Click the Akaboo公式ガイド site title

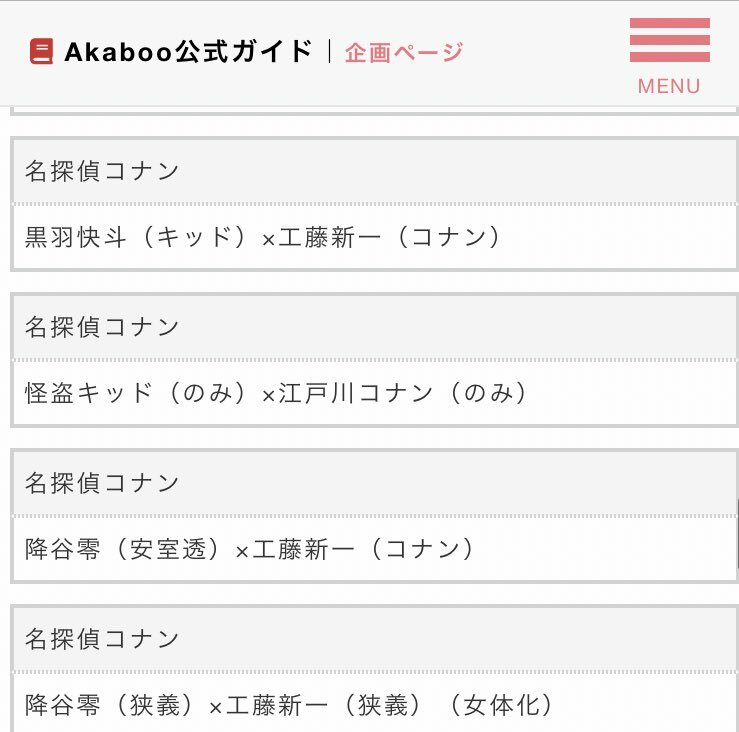point(188,52)
